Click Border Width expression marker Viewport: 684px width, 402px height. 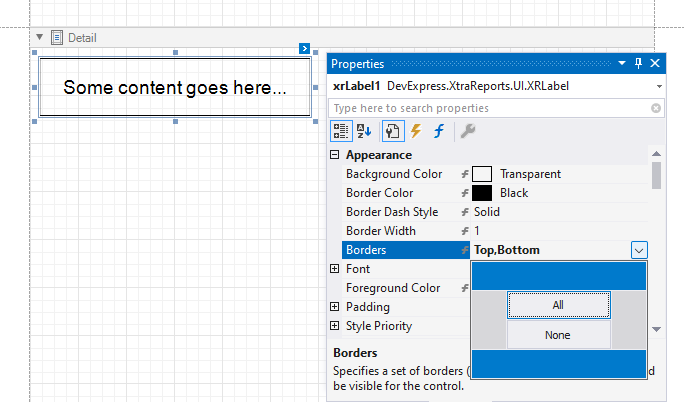click(465, 231)
